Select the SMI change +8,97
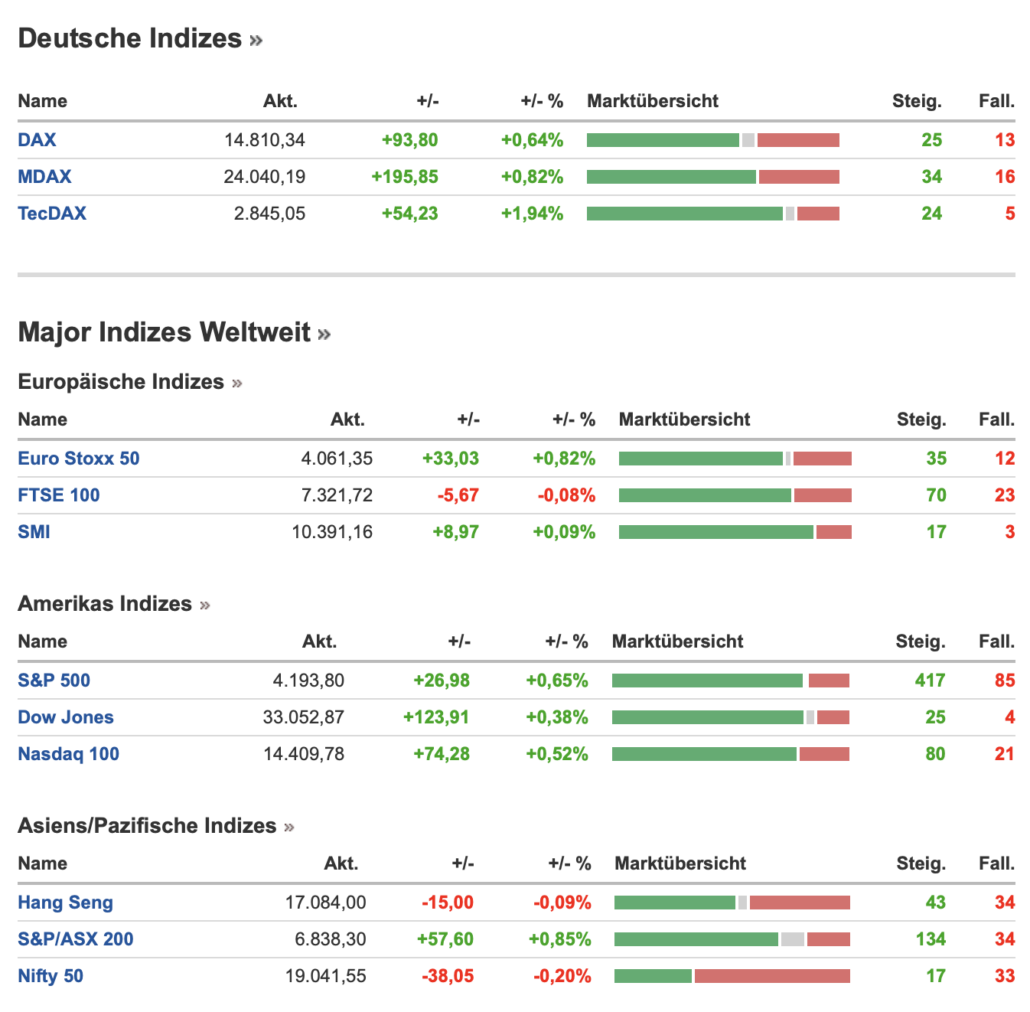 [x=456, y=532]
